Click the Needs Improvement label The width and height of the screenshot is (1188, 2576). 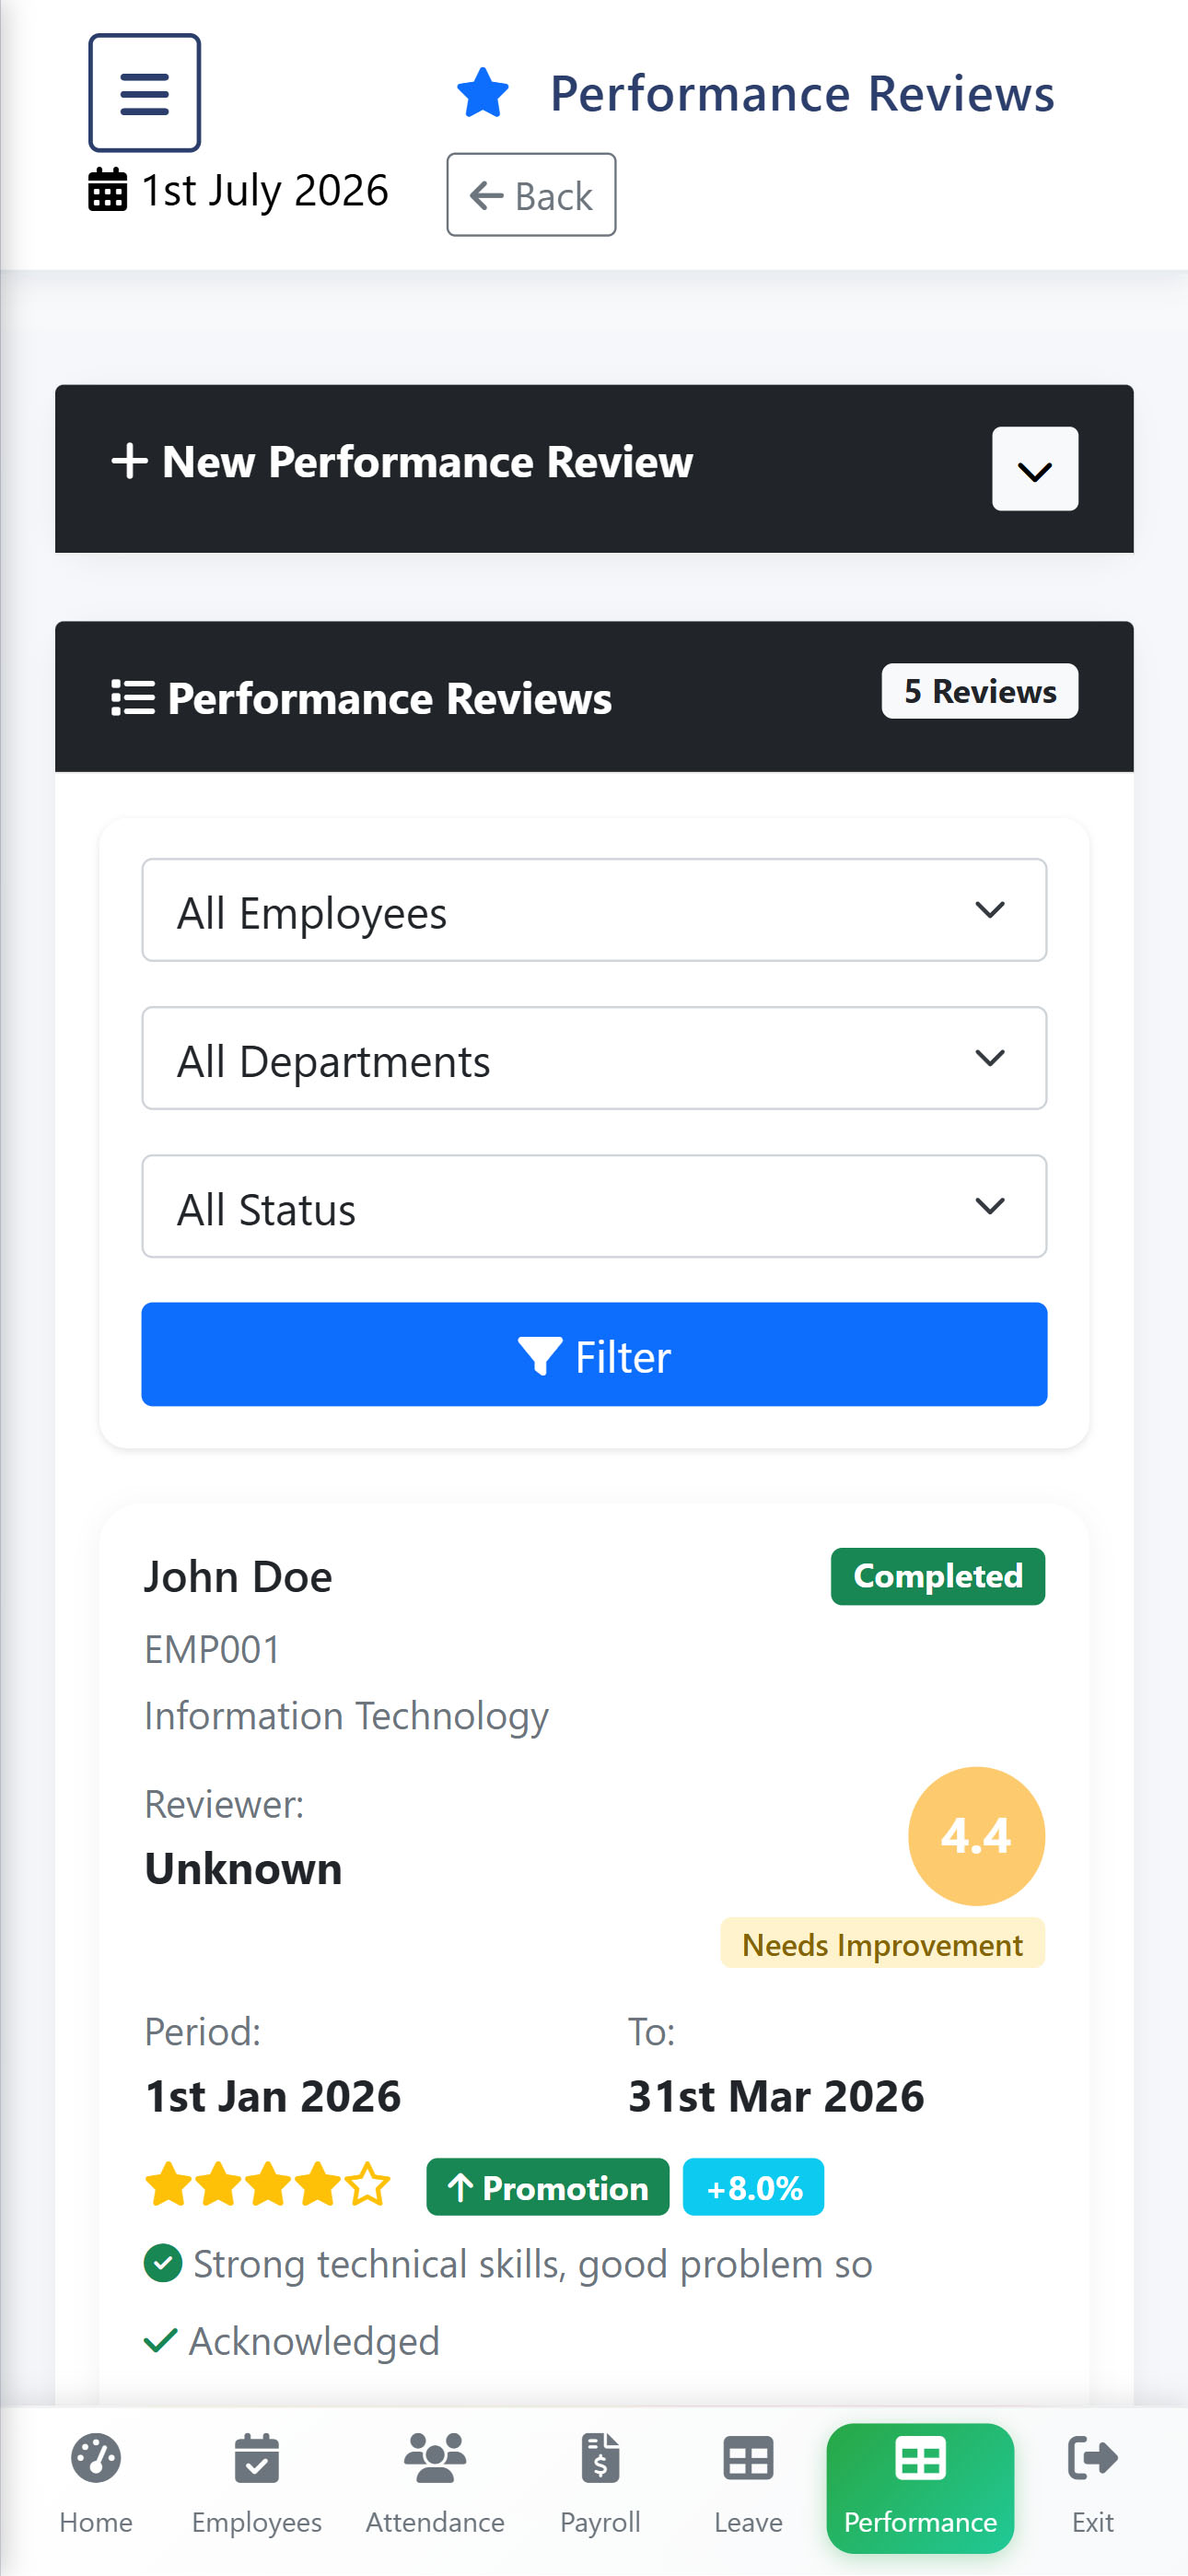882,1944
